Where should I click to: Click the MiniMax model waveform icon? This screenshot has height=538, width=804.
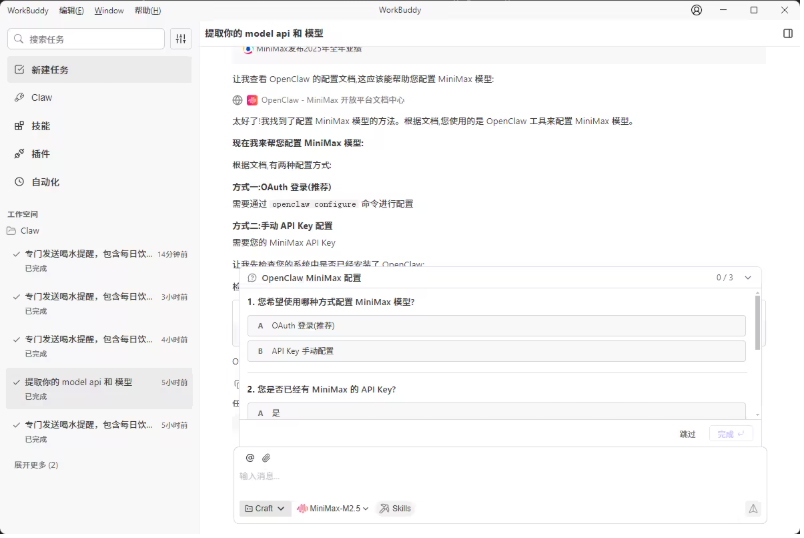[302, 509]
